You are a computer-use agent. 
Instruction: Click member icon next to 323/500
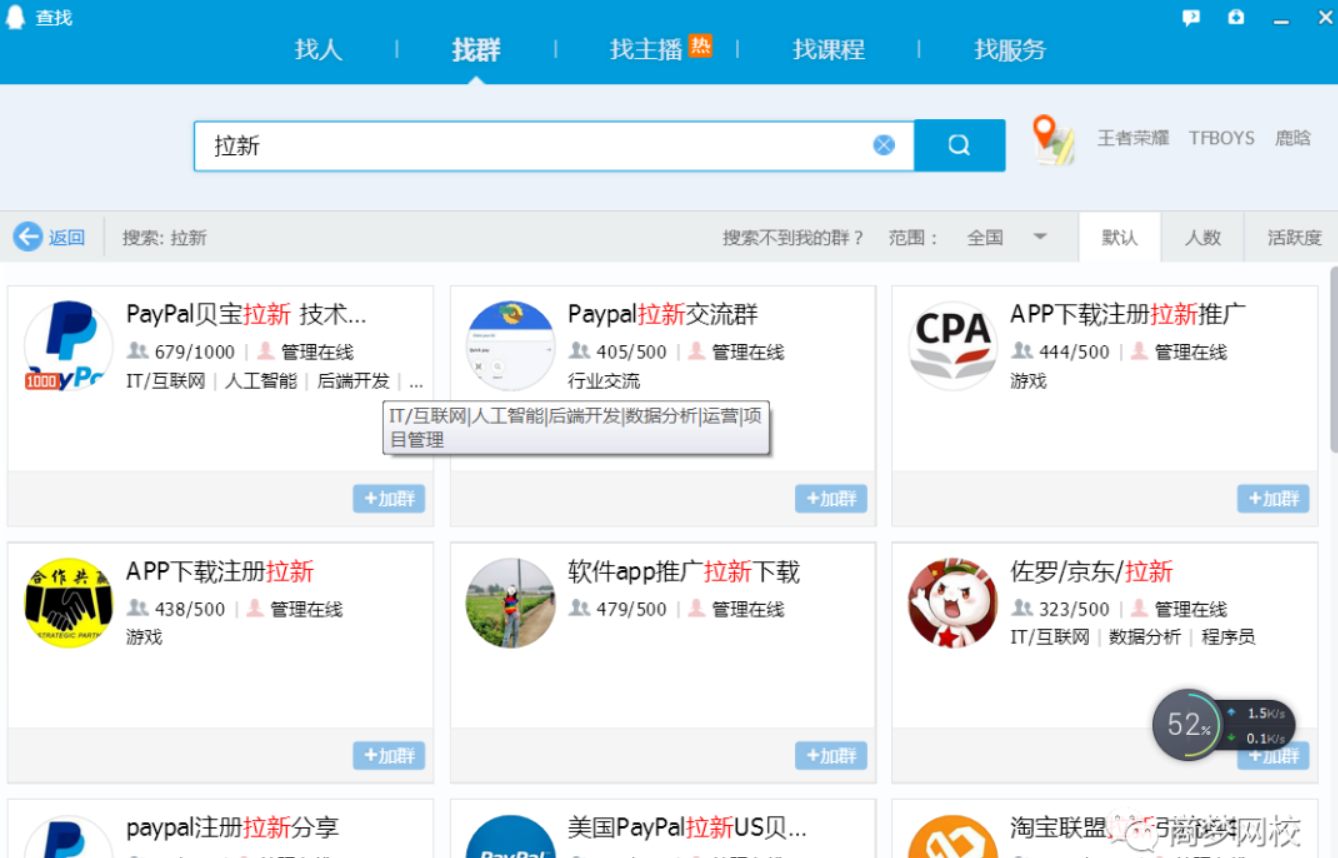coord(1021,608)
